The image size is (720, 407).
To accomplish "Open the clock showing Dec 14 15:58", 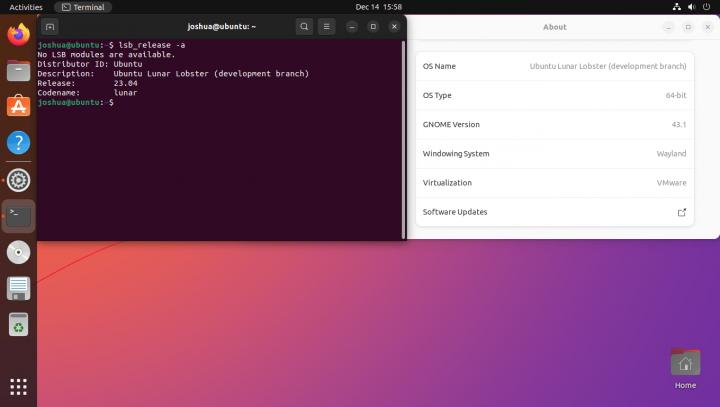I will click(377, 7).
